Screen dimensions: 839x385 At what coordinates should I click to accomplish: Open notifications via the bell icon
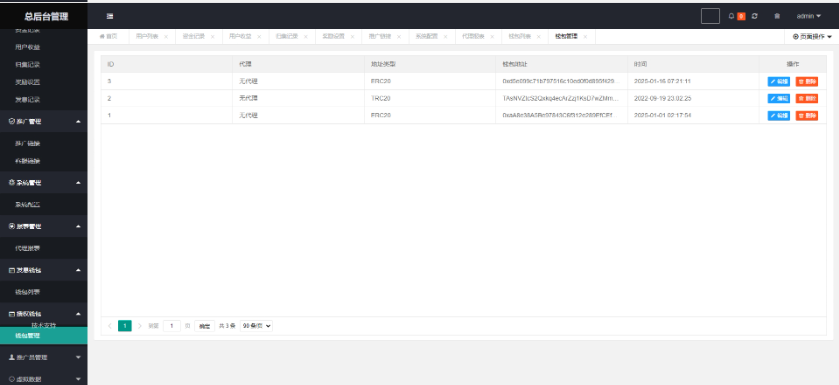pyautogui.click(x=731, y=16)
